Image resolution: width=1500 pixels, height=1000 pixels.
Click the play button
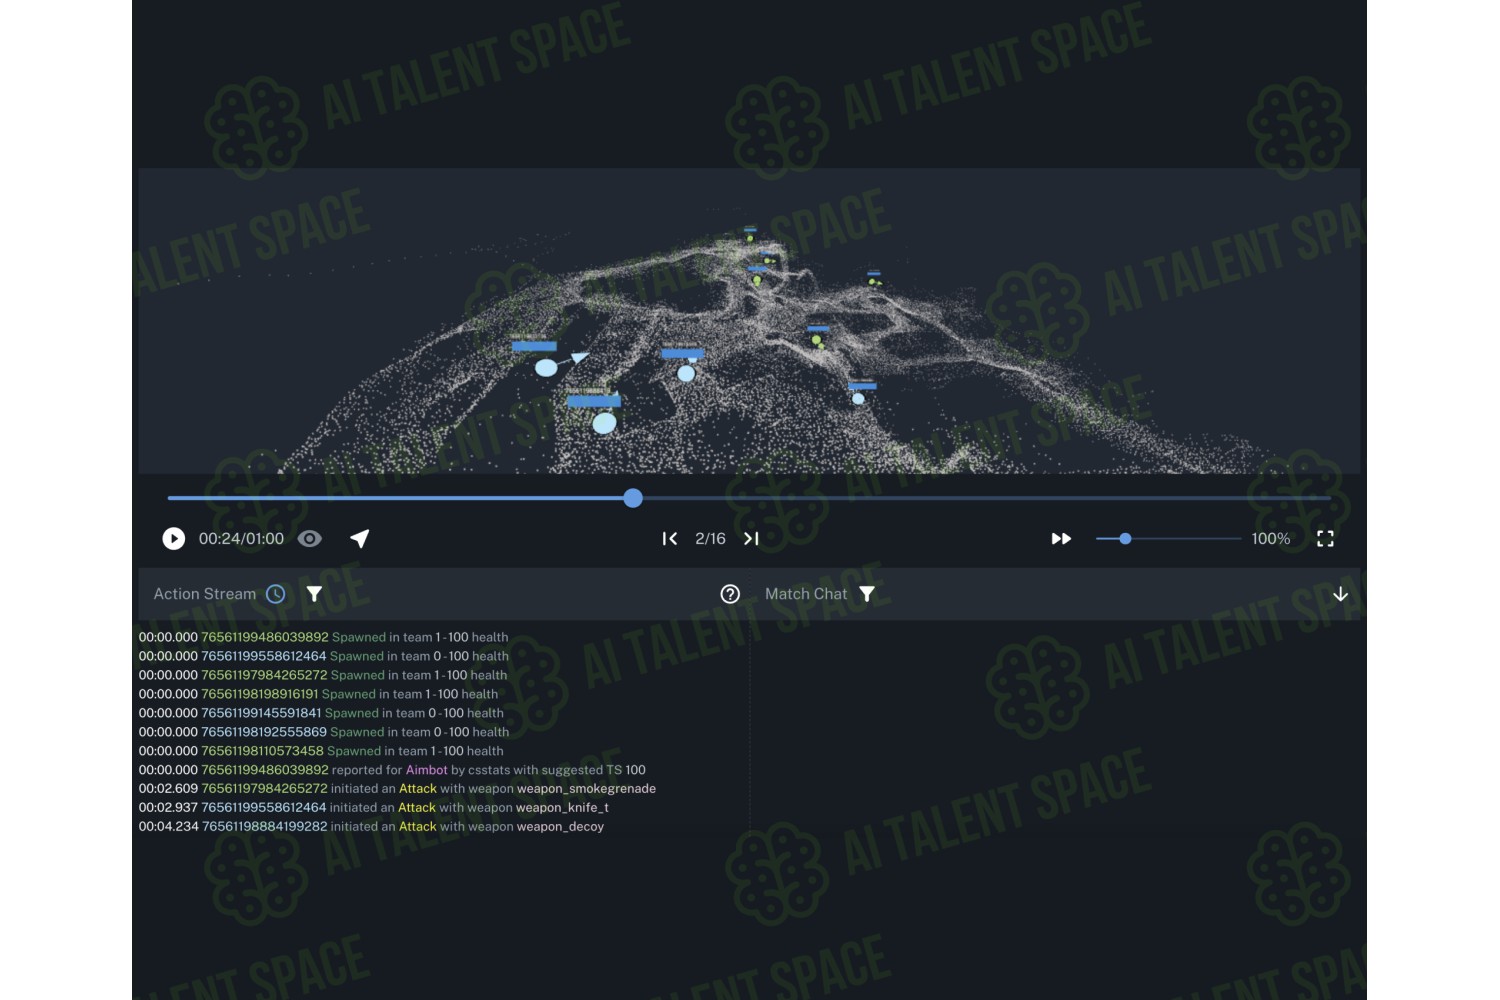pos(174,539)
